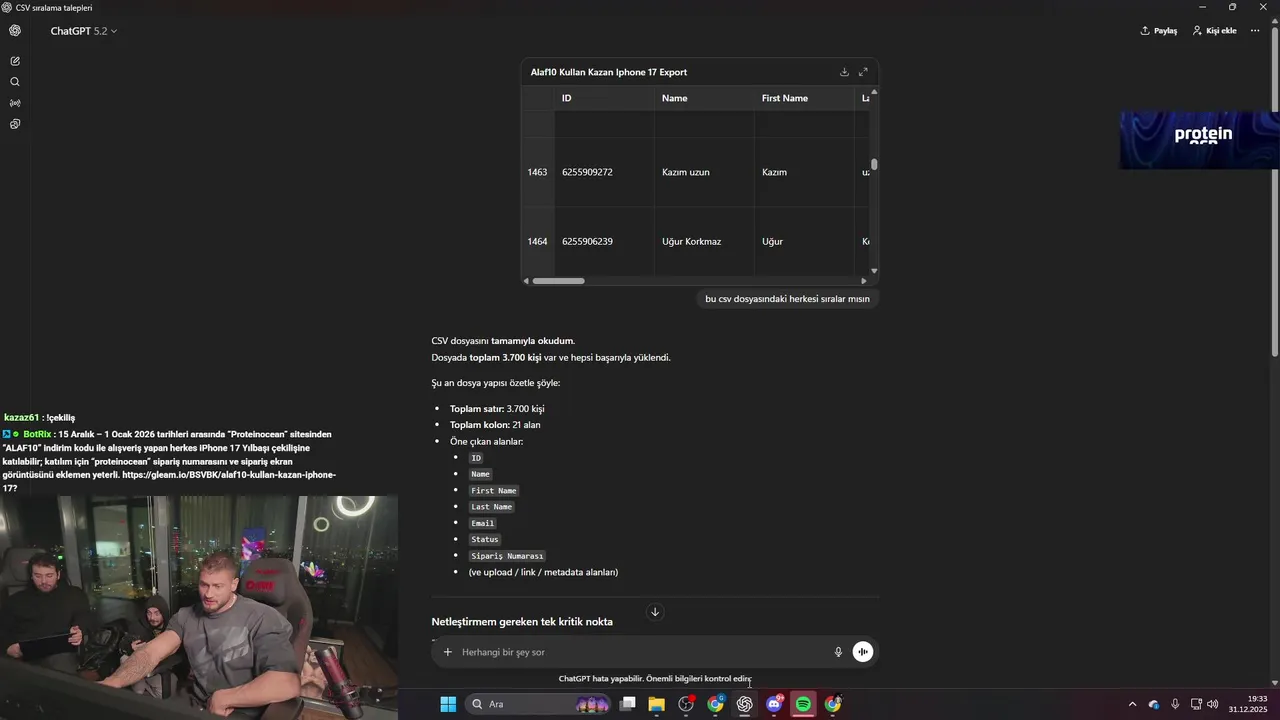The image size is (1280, 720).
Task: Expand the CSV table preview to fullscreen
Action: click(x=863, y=72)
